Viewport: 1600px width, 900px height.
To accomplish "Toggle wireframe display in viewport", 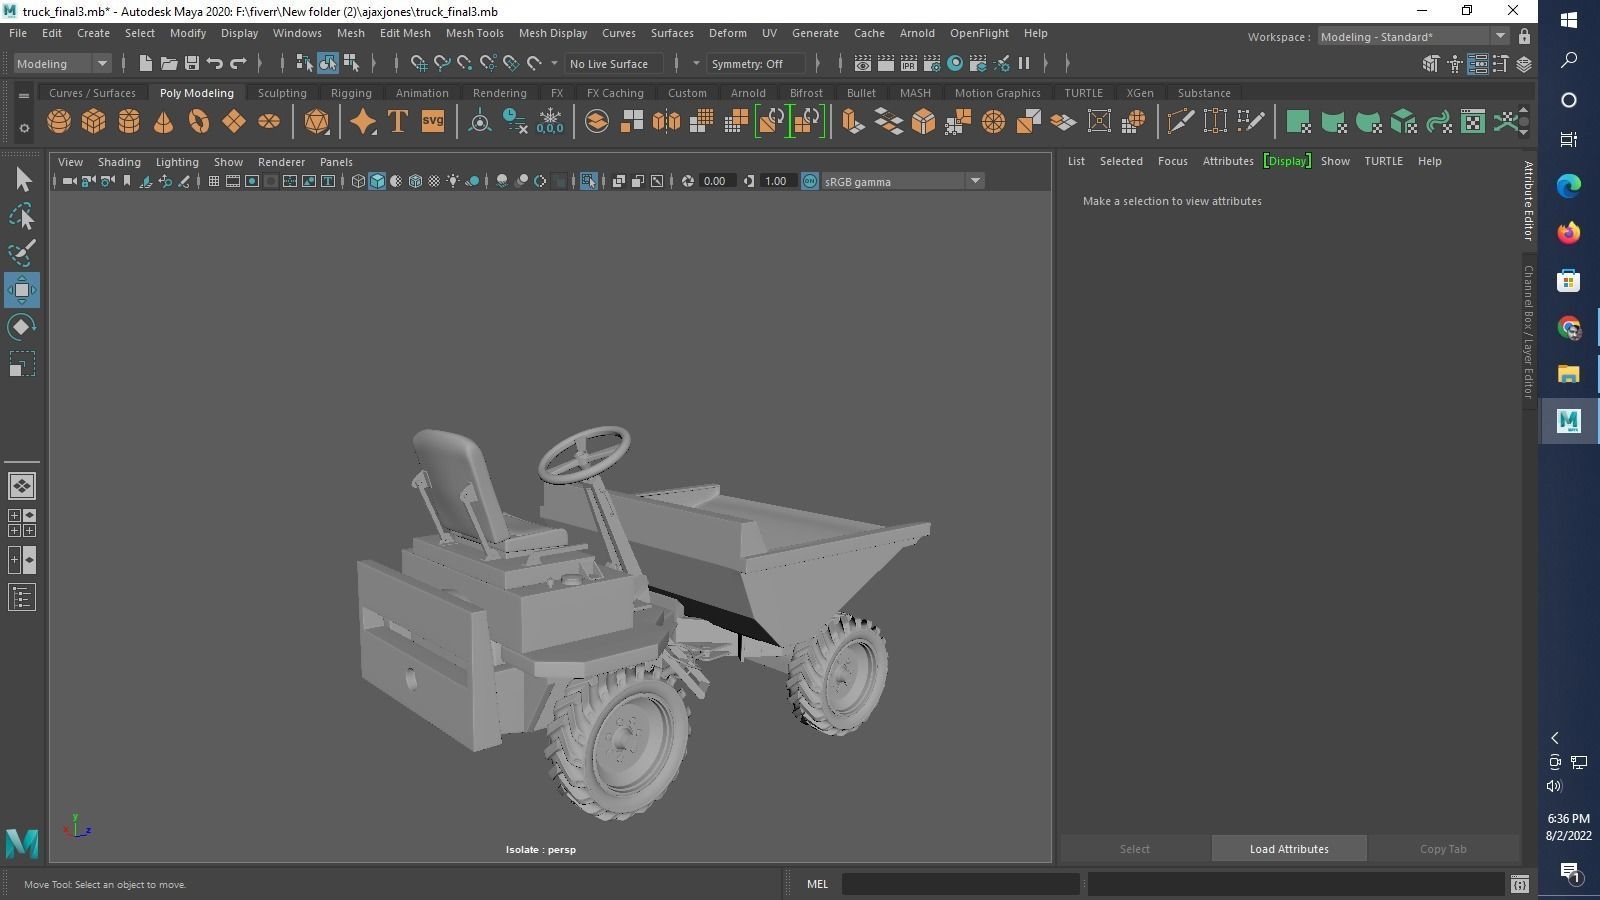I will tap(358, 181).
